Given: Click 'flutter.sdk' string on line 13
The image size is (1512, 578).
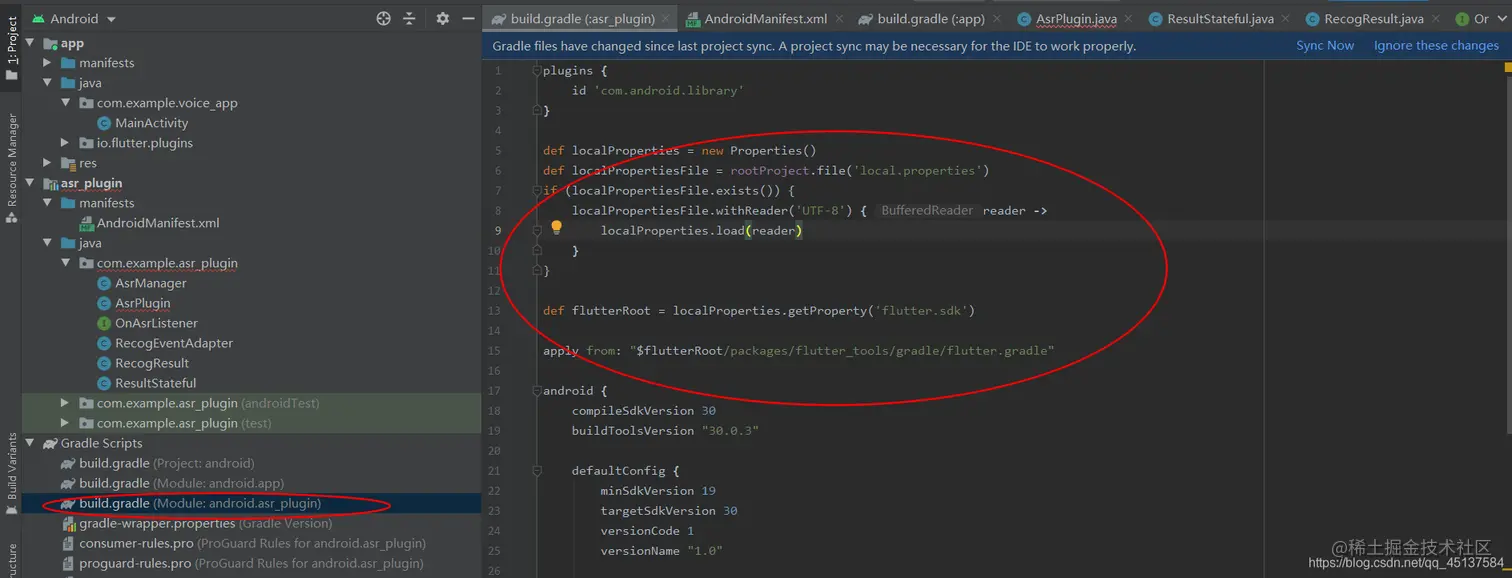Looking at the screenshot, I should pyautogui.click(x=921, y=310).
